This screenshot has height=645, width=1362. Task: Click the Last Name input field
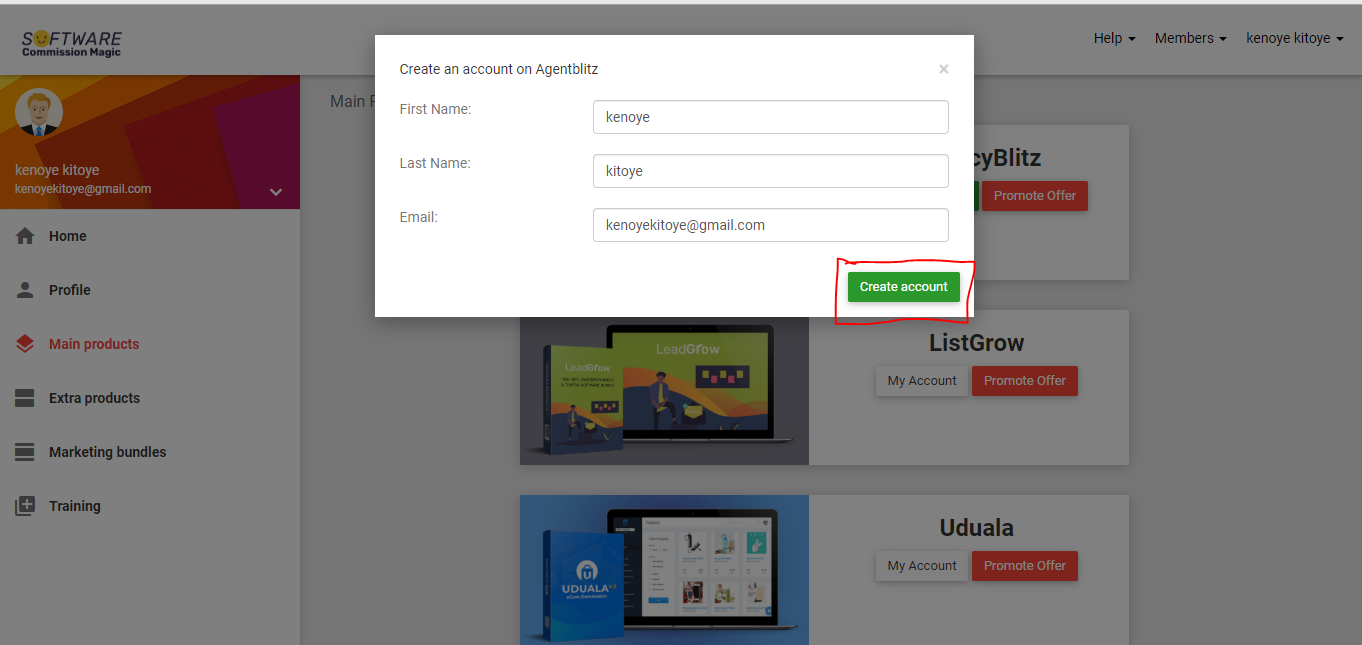click(771, 171)
